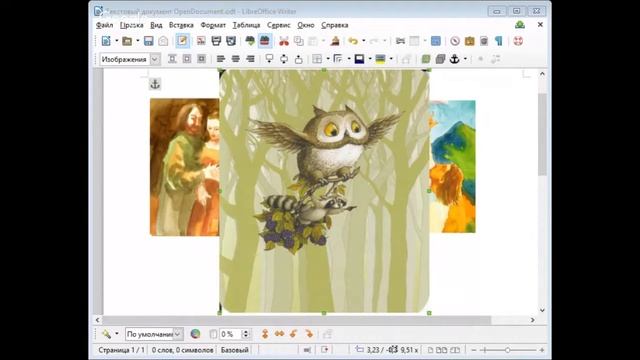Open the image color settings icon
The height and width of the screenshot is (360, 640).
pos(196,334)
